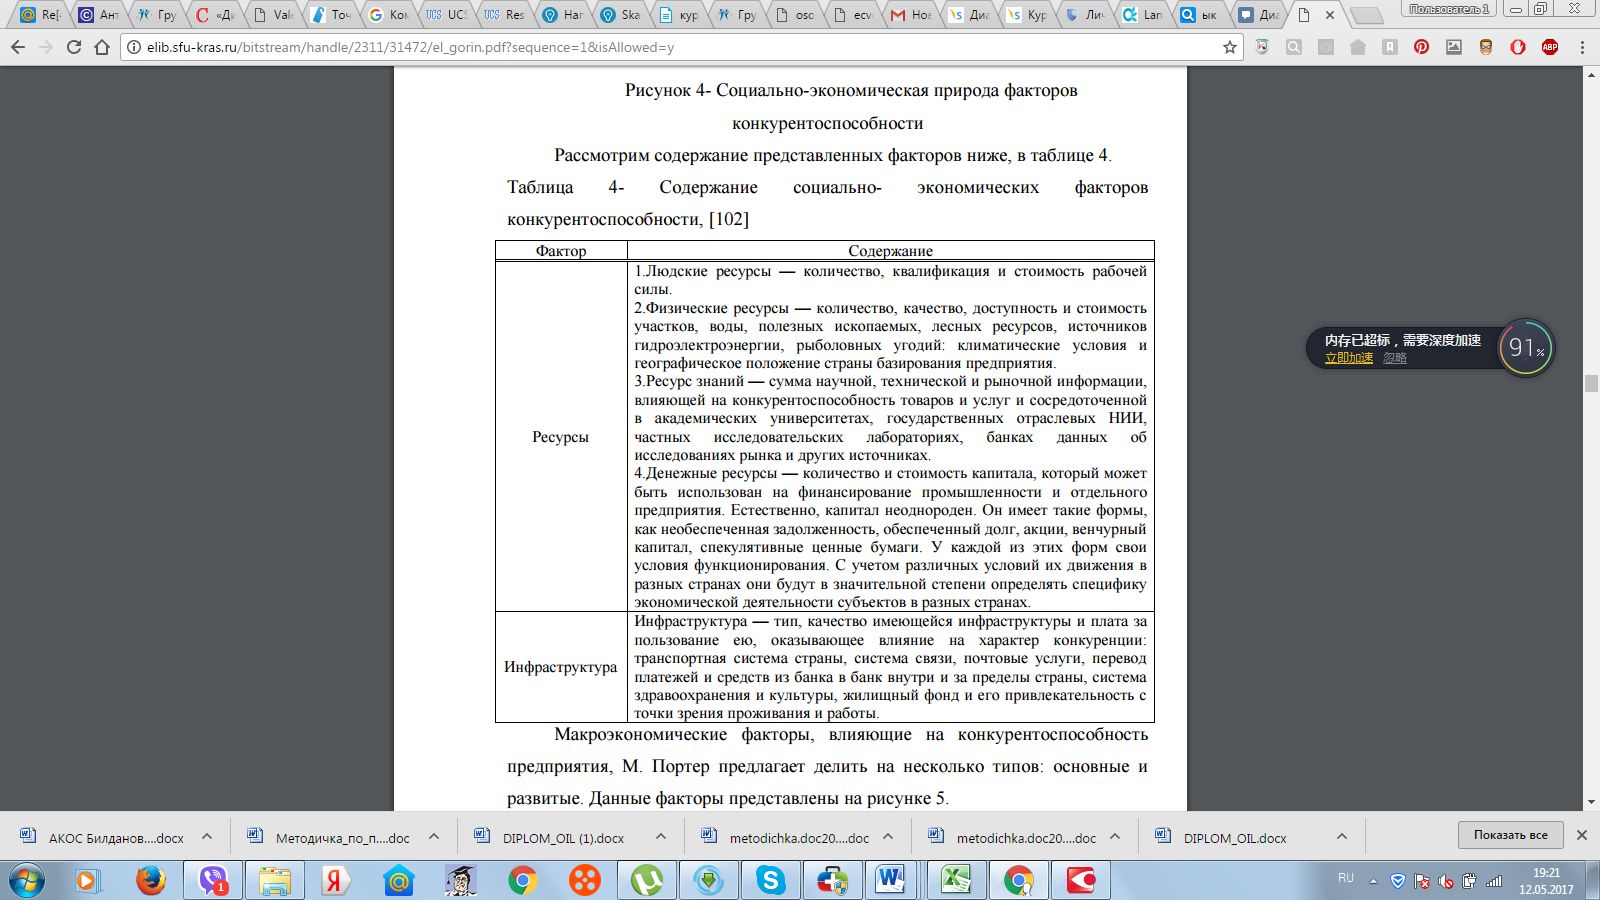Screen dimensions: 1600x900
Task: Open the Pinterest extension
Action: click(x=1422, y=47)
